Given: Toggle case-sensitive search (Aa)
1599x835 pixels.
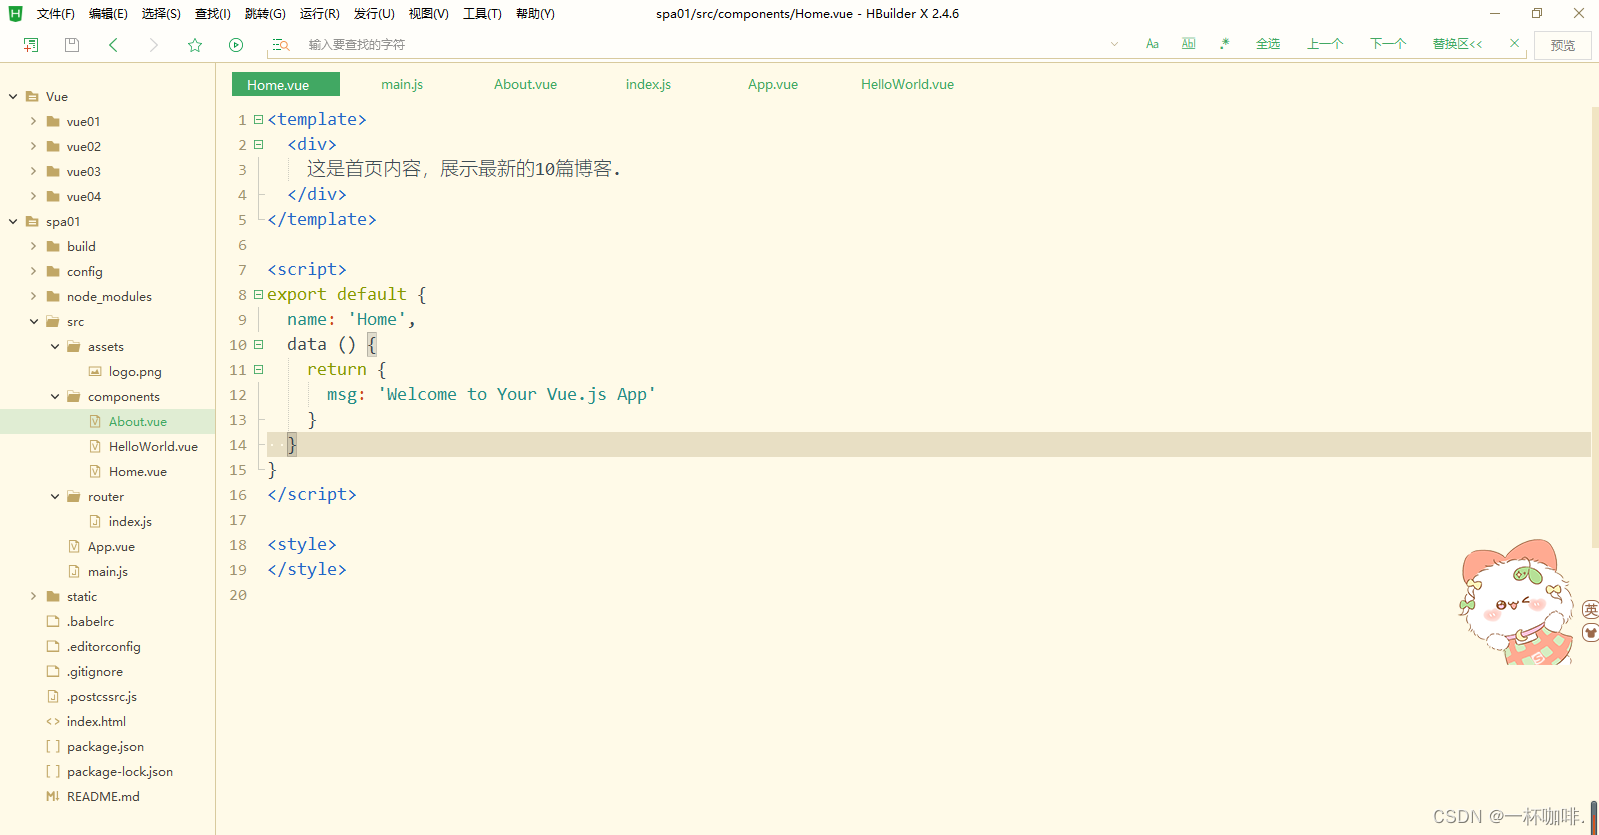Looking at the screenshot, I should [1152, 44].
